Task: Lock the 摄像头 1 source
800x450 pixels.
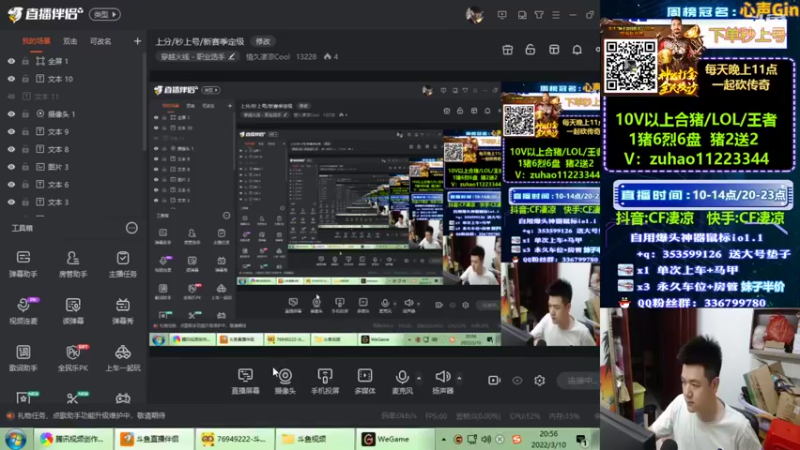Action: pos(25,114)
